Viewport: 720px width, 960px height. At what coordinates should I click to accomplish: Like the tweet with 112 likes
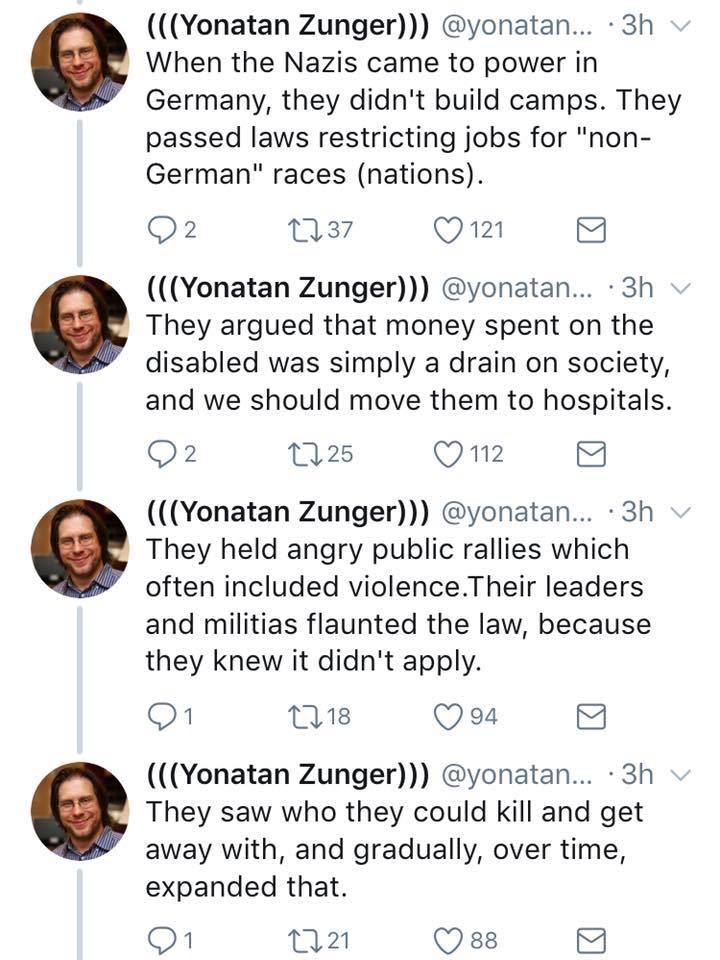point(448,456)
